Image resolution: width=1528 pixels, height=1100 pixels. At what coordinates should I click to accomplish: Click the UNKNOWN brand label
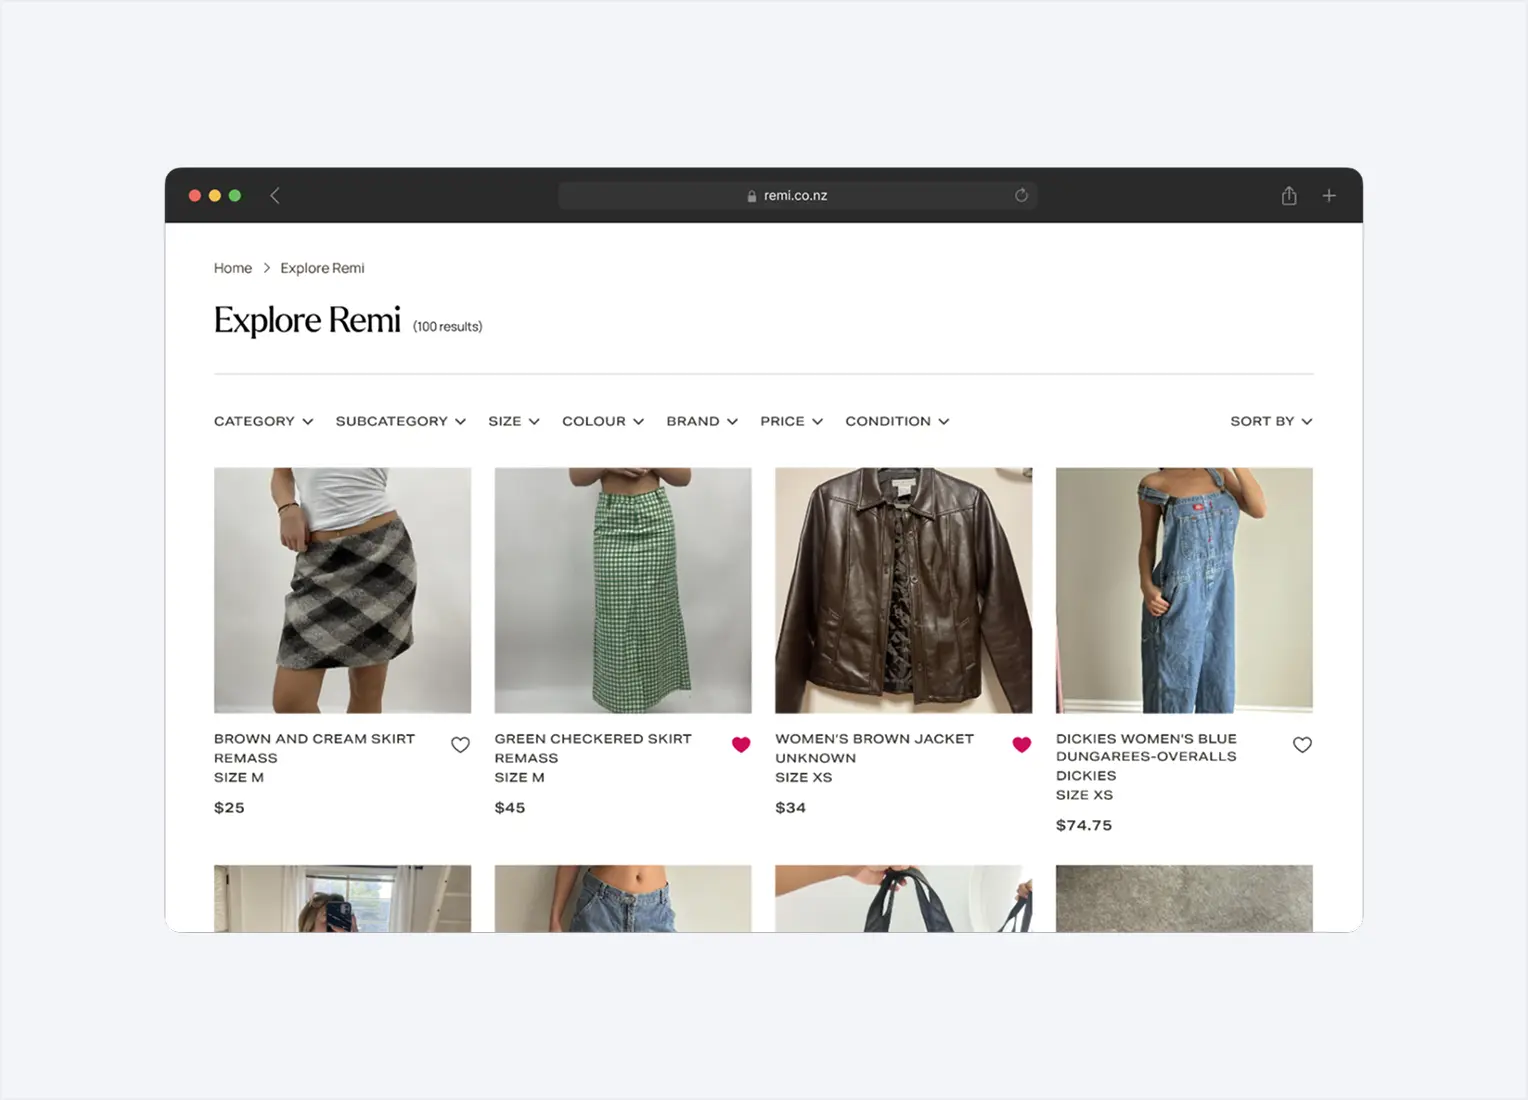[815, 758]
